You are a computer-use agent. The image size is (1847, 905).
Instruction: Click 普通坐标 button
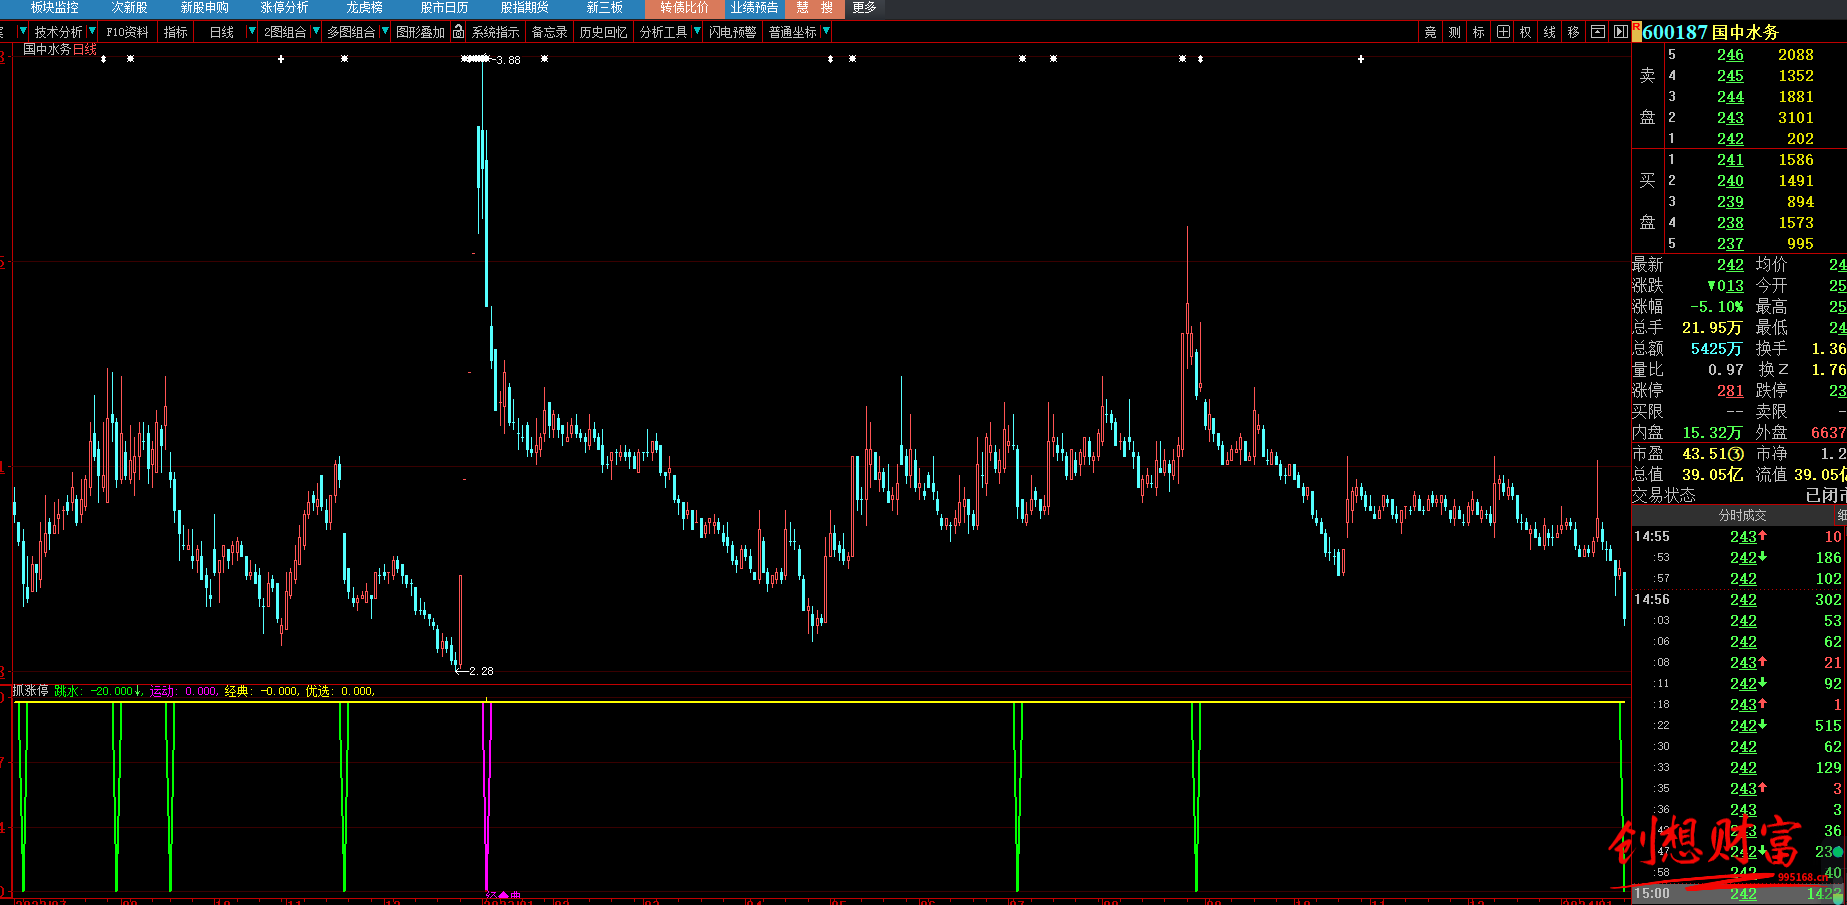pyautogui.click(x=792, y=32)
